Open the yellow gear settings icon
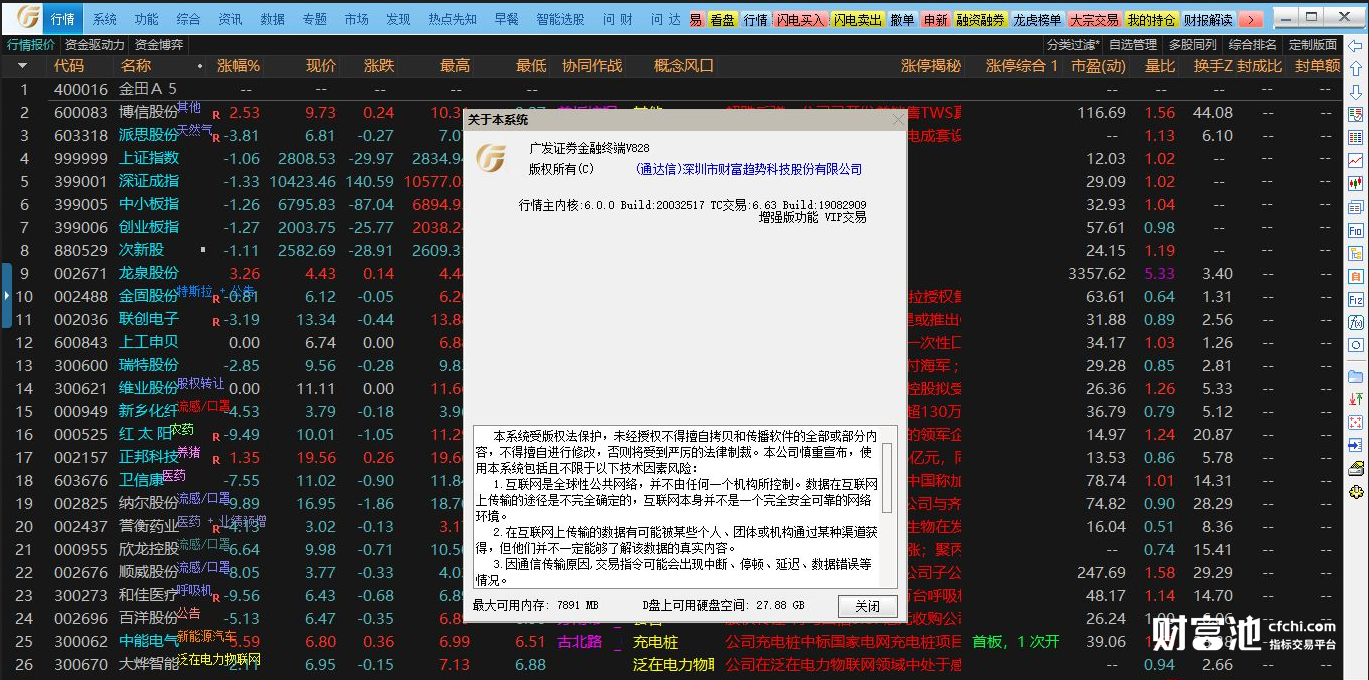The image size is (1369, 680). coord(1356,491)
